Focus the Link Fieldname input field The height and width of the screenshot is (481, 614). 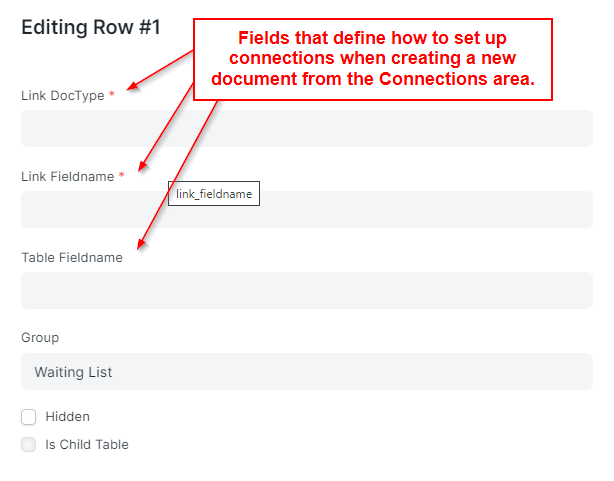pos(307,210)
